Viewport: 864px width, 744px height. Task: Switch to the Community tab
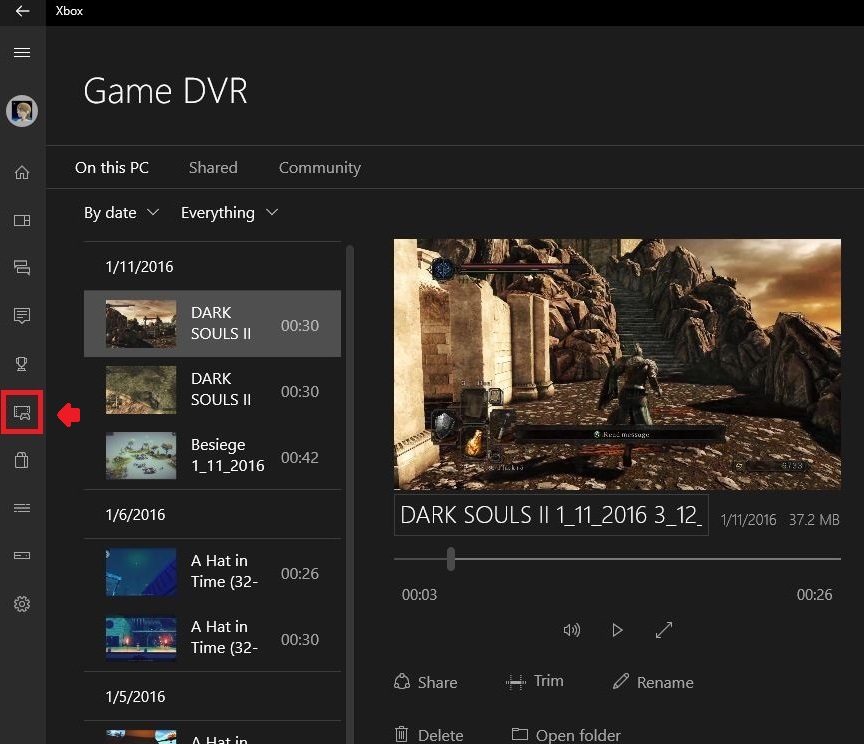coord(320,168)
